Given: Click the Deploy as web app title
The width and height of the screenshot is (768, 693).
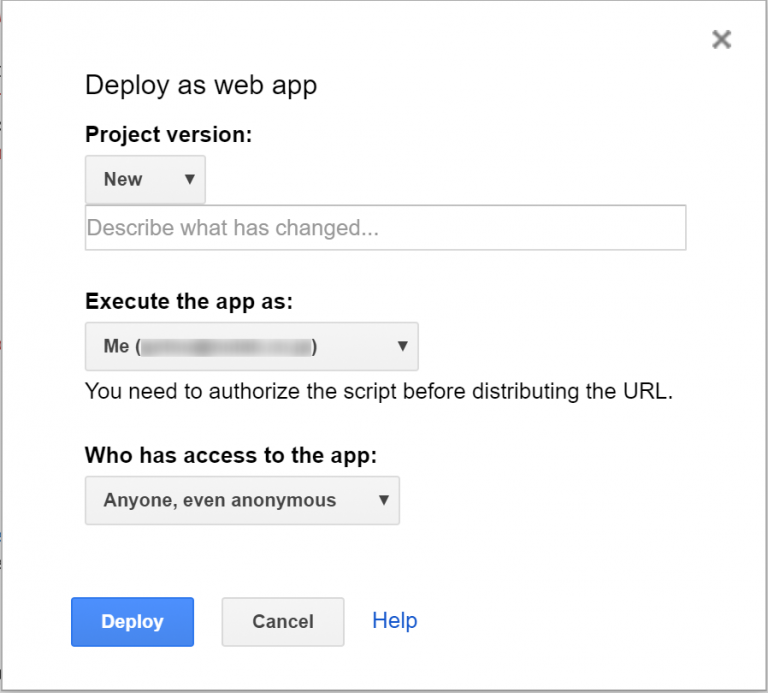Looking at the screenshot, I should coord(201,86).
